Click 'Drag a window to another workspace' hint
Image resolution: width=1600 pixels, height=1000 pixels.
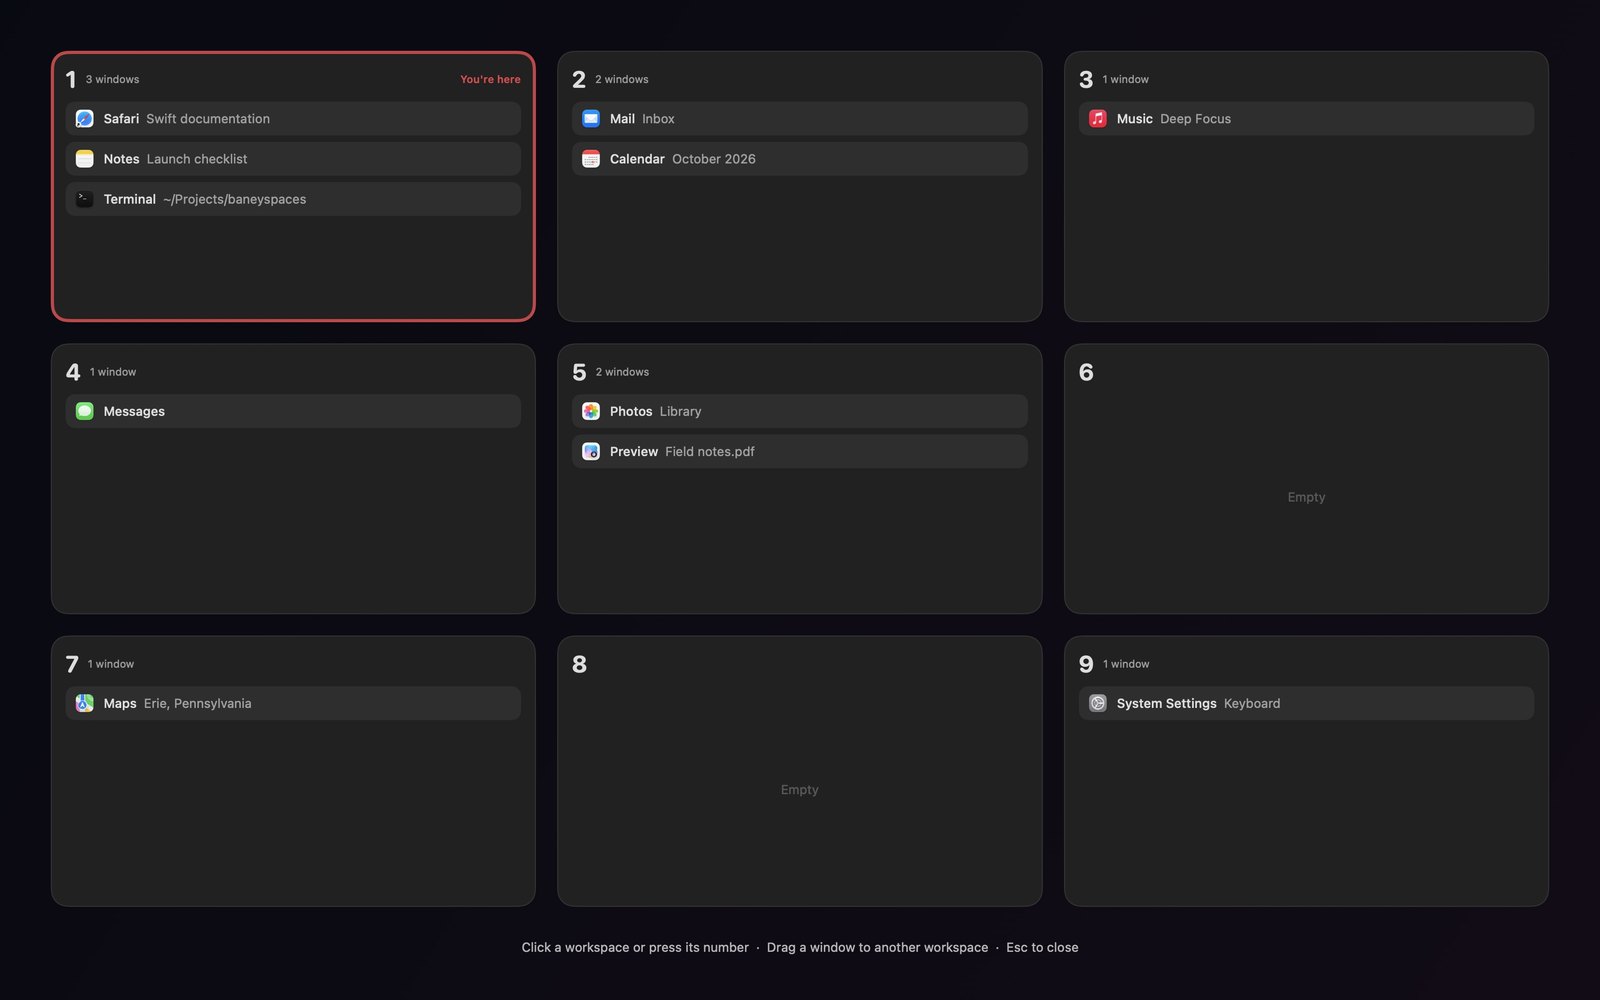pyautogui.click(x=877, y=947)
